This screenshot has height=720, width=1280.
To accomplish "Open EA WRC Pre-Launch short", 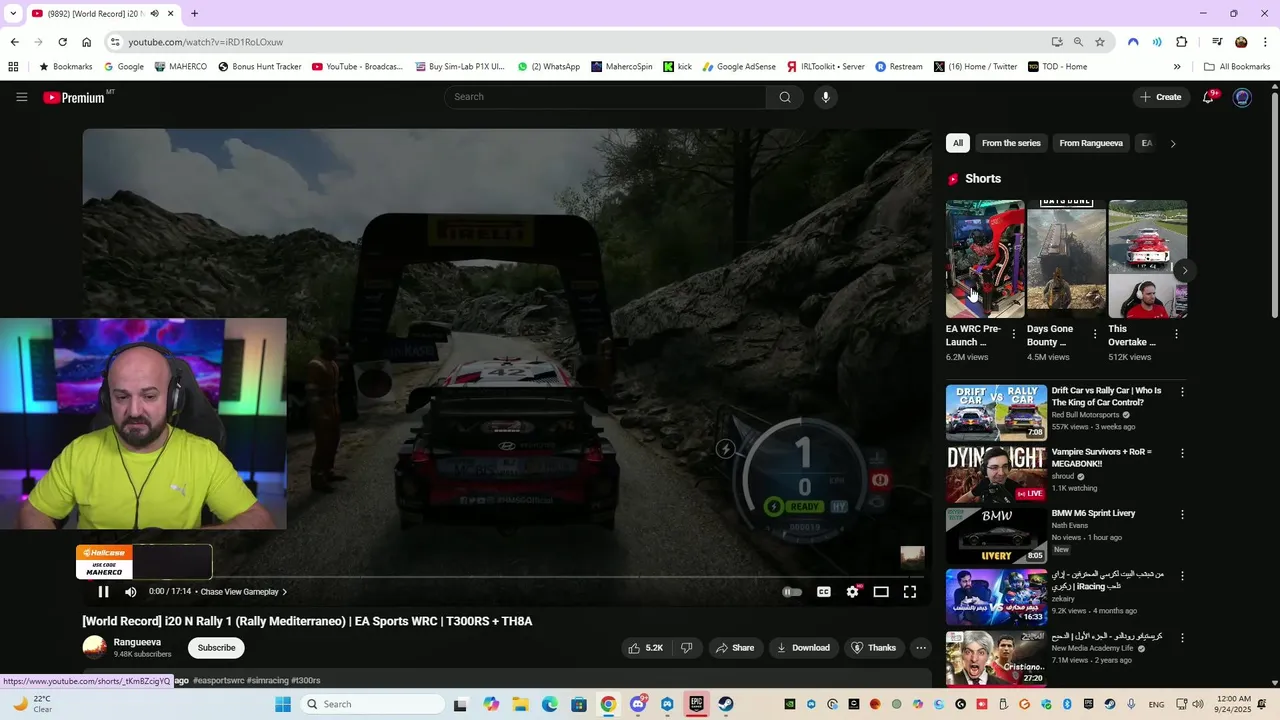I will (x=985, y=259).
